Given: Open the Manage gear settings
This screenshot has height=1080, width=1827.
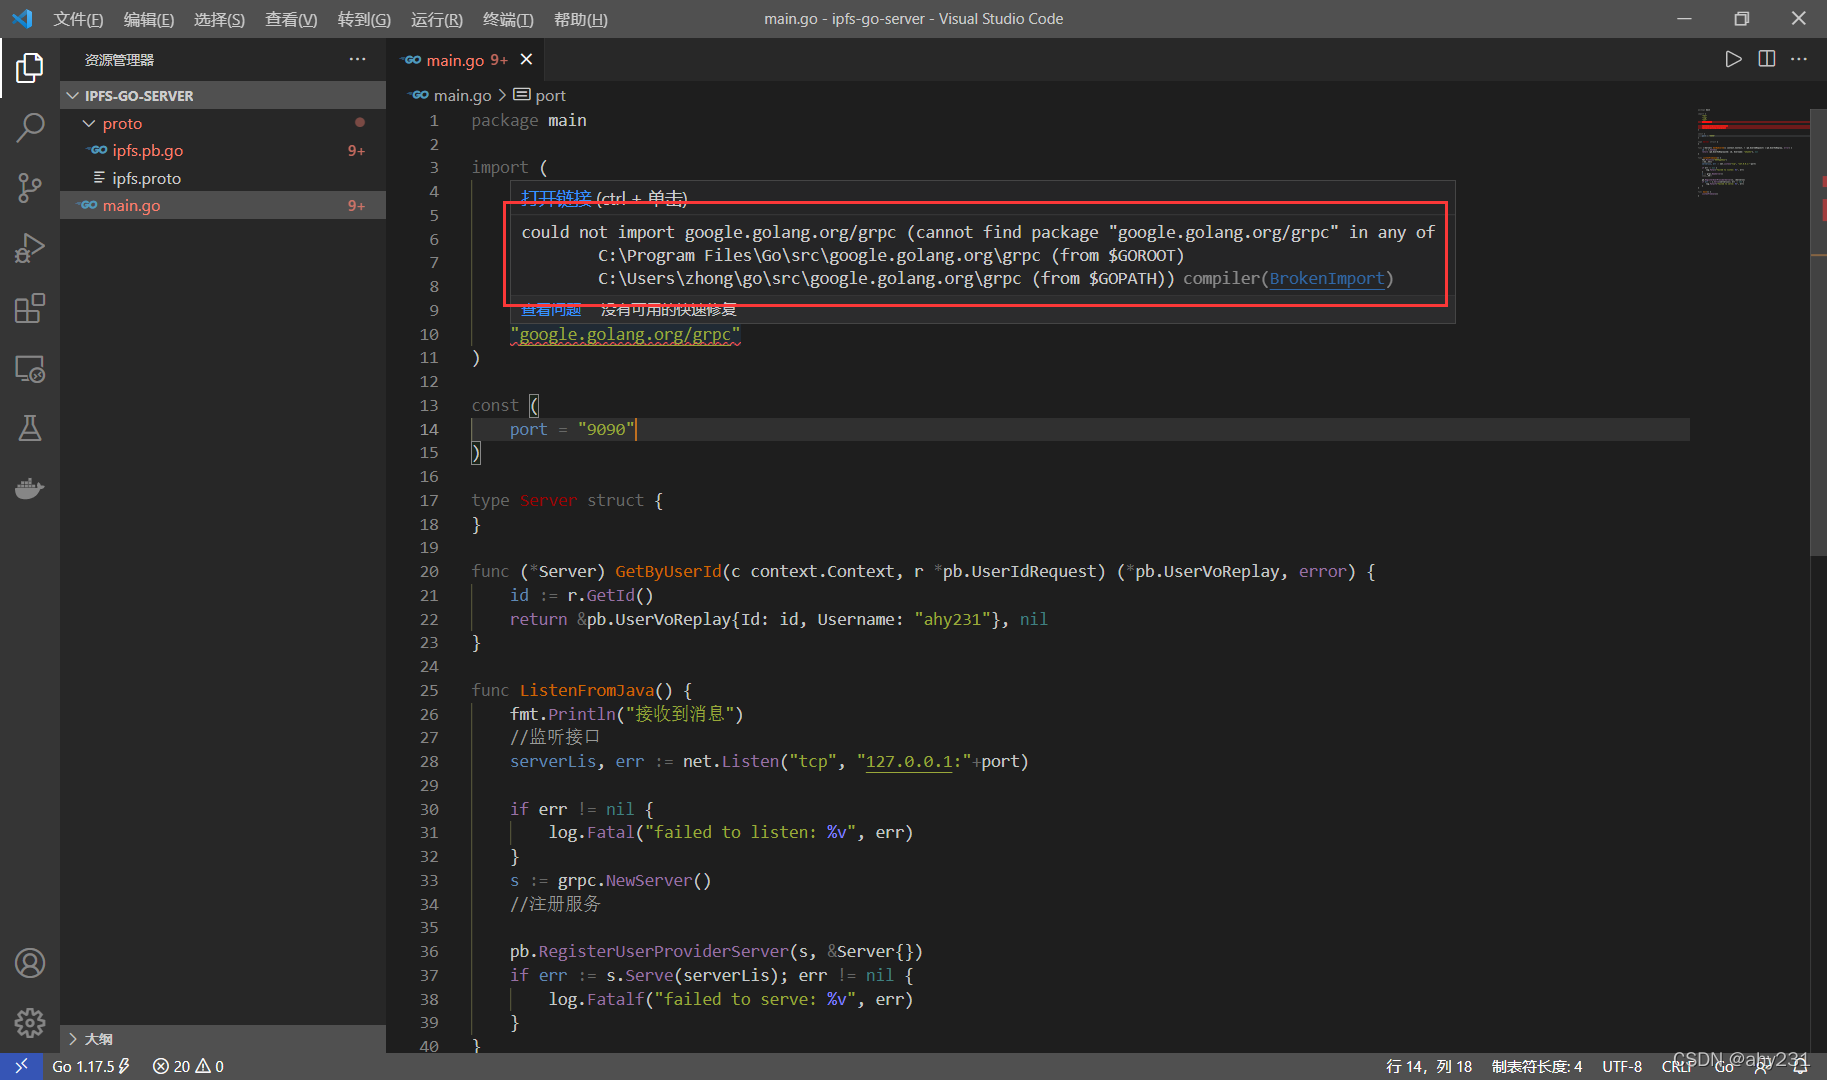Looking at the screenshot, I should pos(30,1022).
